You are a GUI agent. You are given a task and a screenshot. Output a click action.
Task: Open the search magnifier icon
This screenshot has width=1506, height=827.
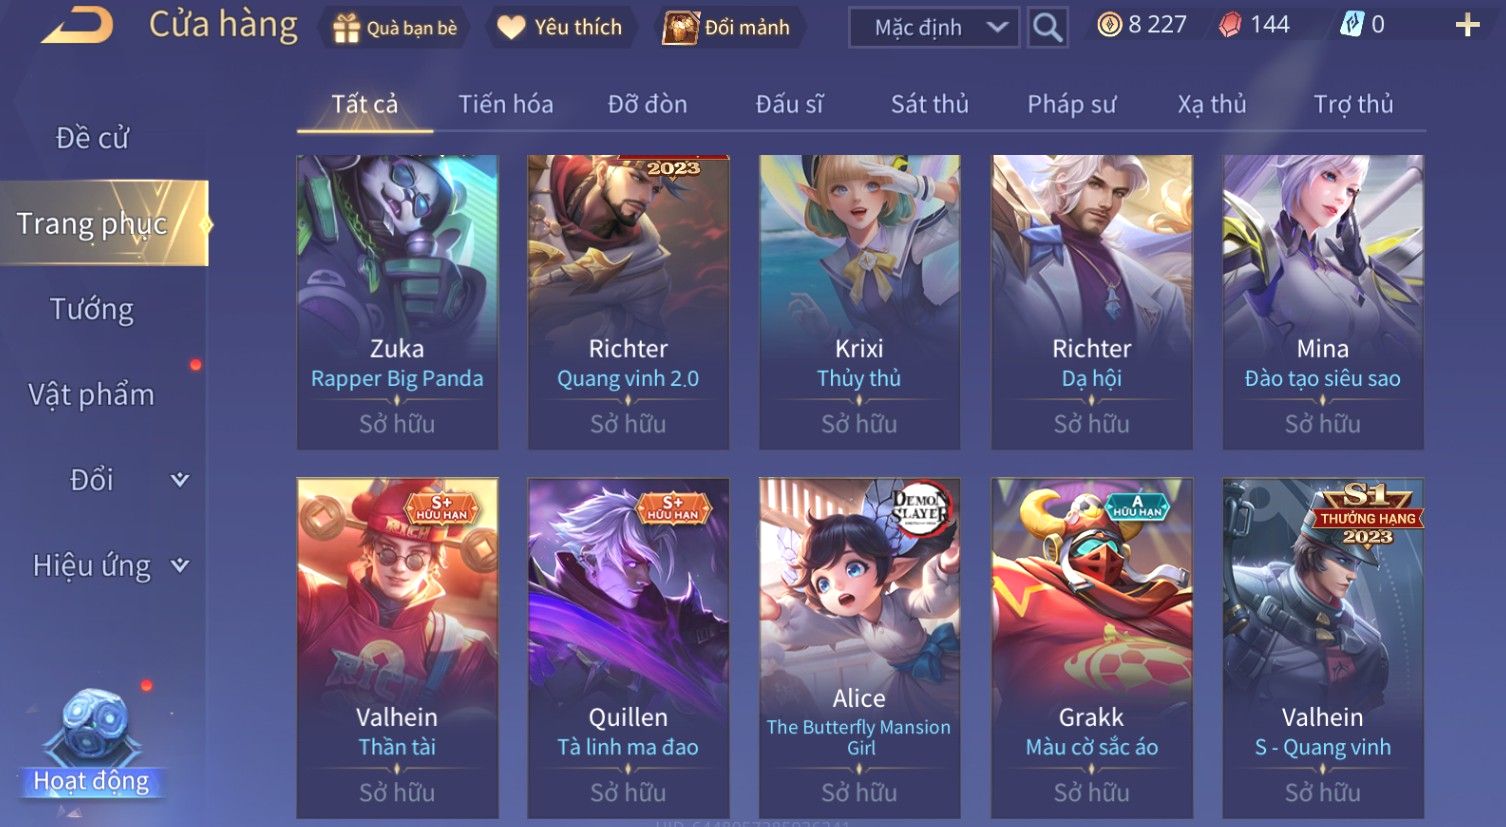pos(1047,27)
